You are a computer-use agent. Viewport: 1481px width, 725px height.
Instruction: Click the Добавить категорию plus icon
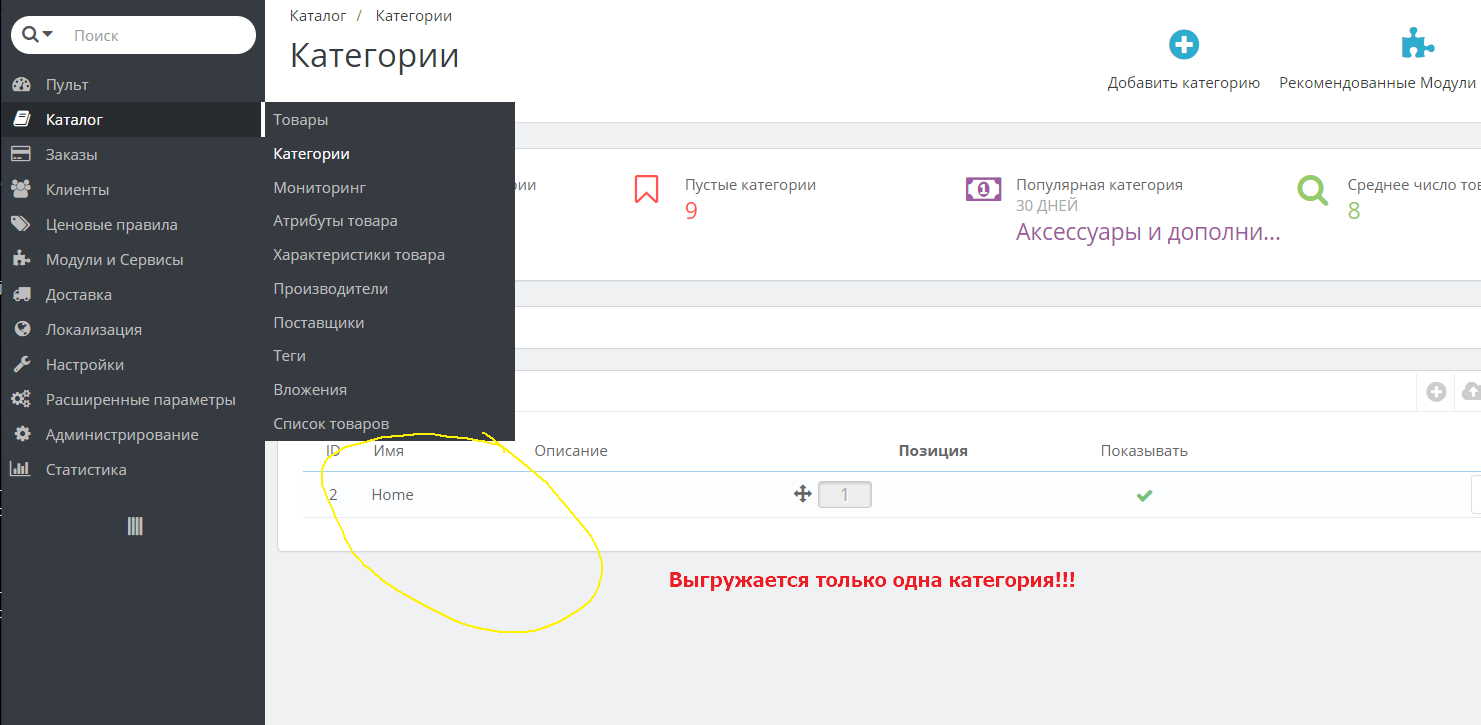click(x=1184, y=45)
